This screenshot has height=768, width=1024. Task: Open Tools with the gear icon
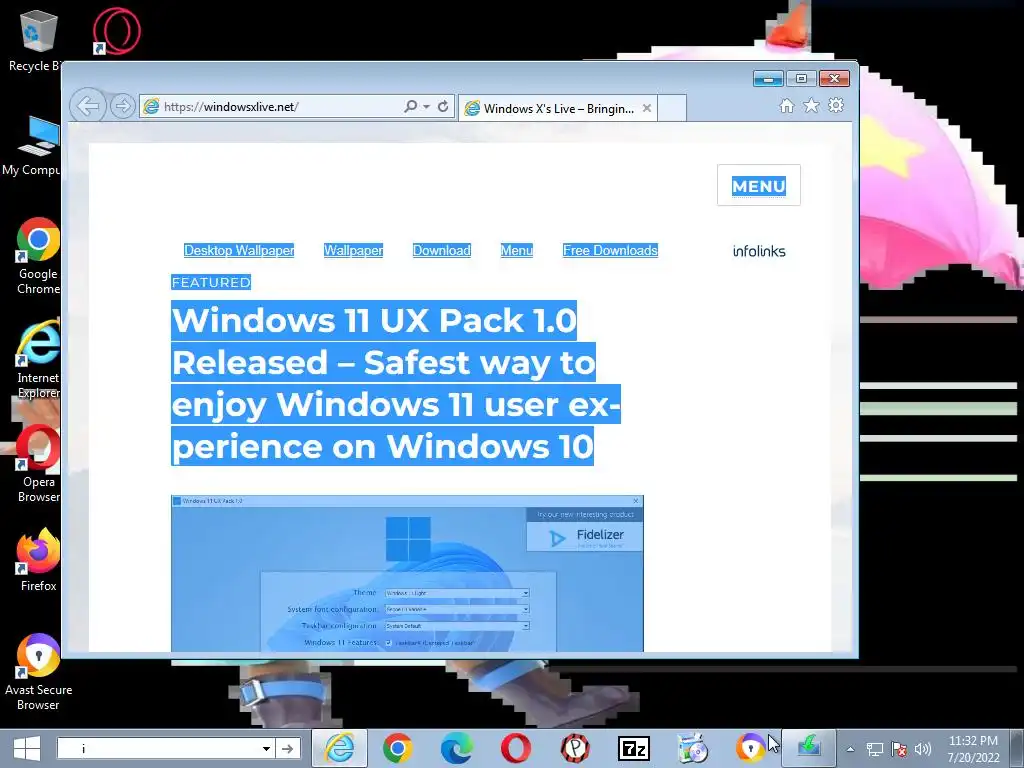(836, 105)
